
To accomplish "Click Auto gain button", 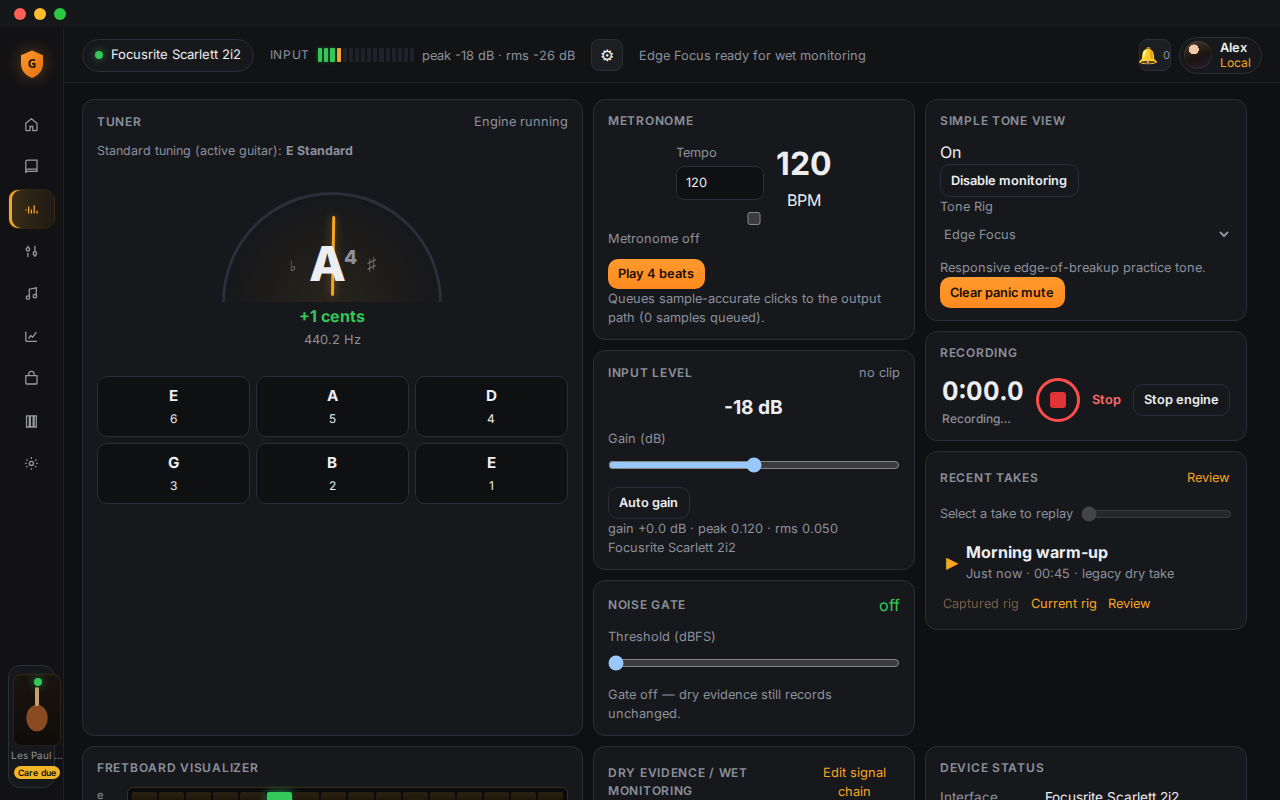I will pos(649,503).
